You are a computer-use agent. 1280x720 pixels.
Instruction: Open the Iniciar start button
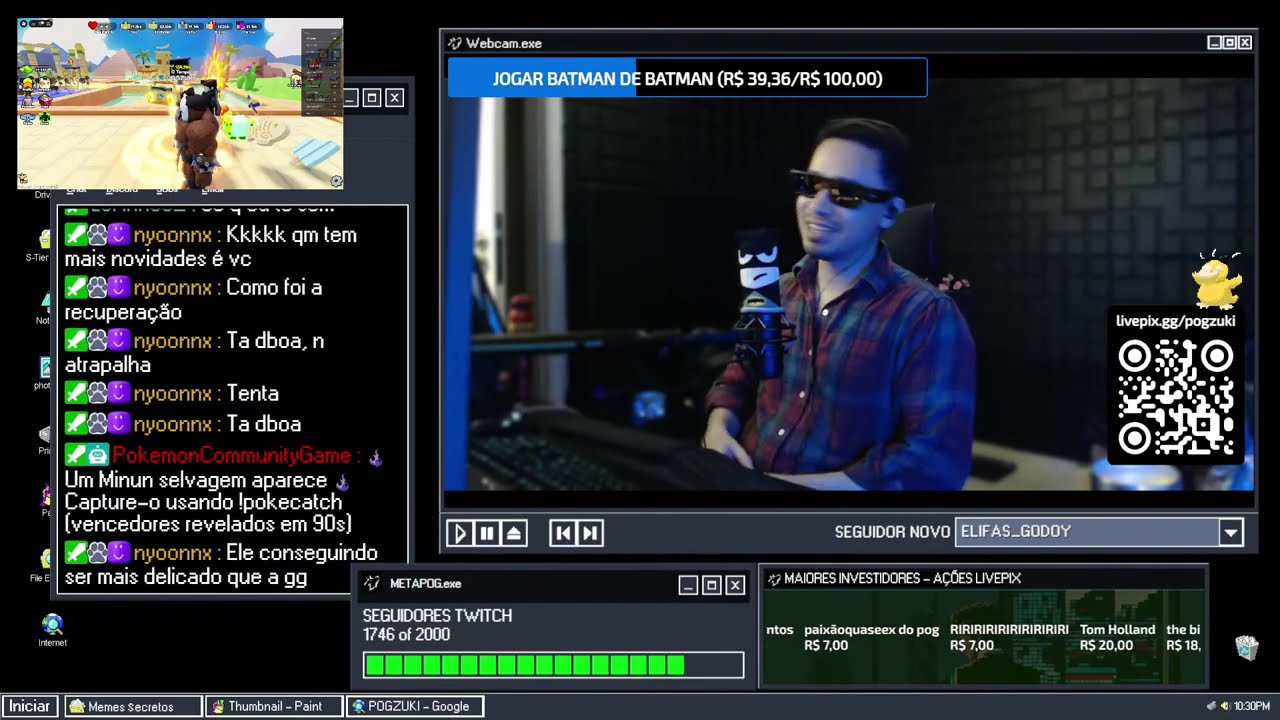[x=30, y=706]
